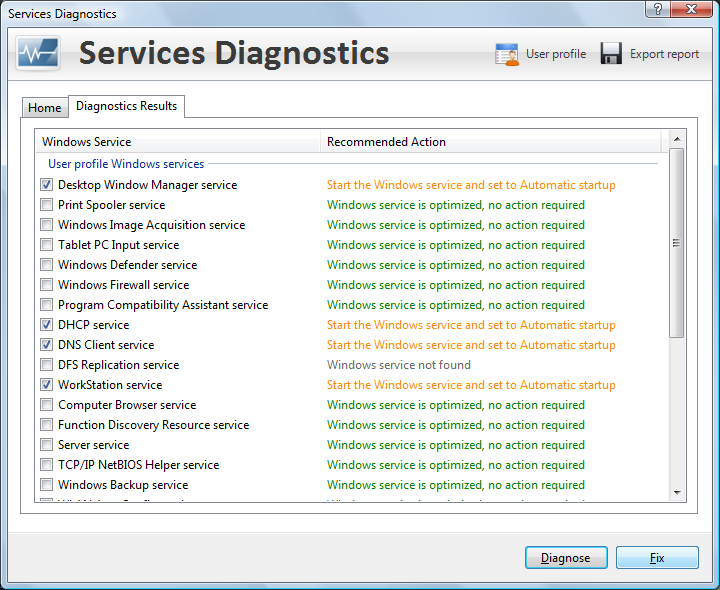Check TCP/IP NetBIOS Helper service checkbox
720x590 pixels.
[46, 465]
